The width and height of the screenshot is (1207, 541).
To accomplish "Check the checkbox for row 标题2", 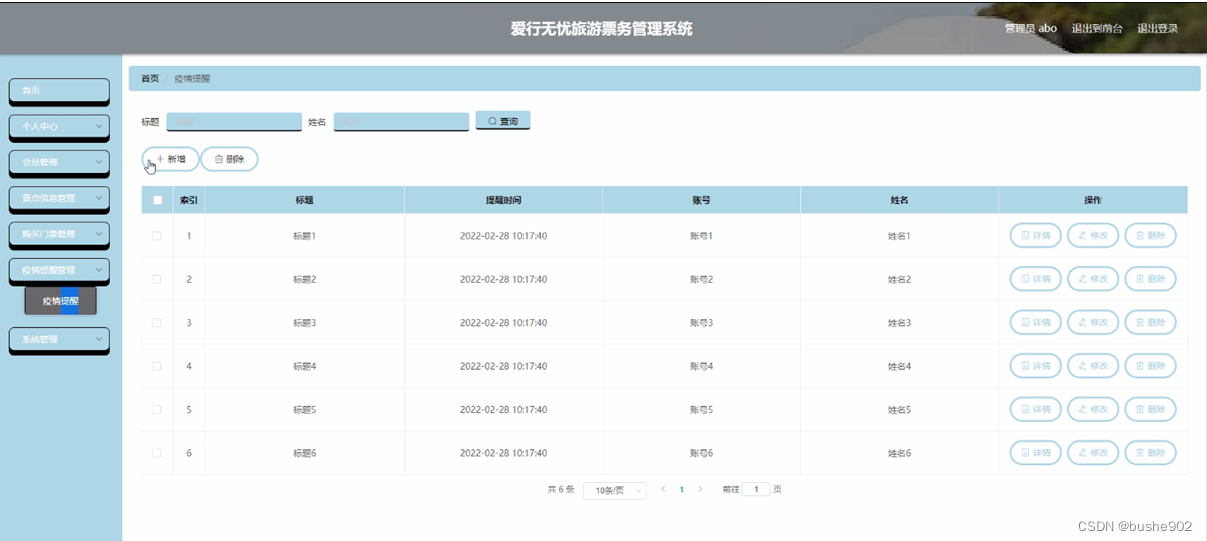I will [x=157, y=279].
